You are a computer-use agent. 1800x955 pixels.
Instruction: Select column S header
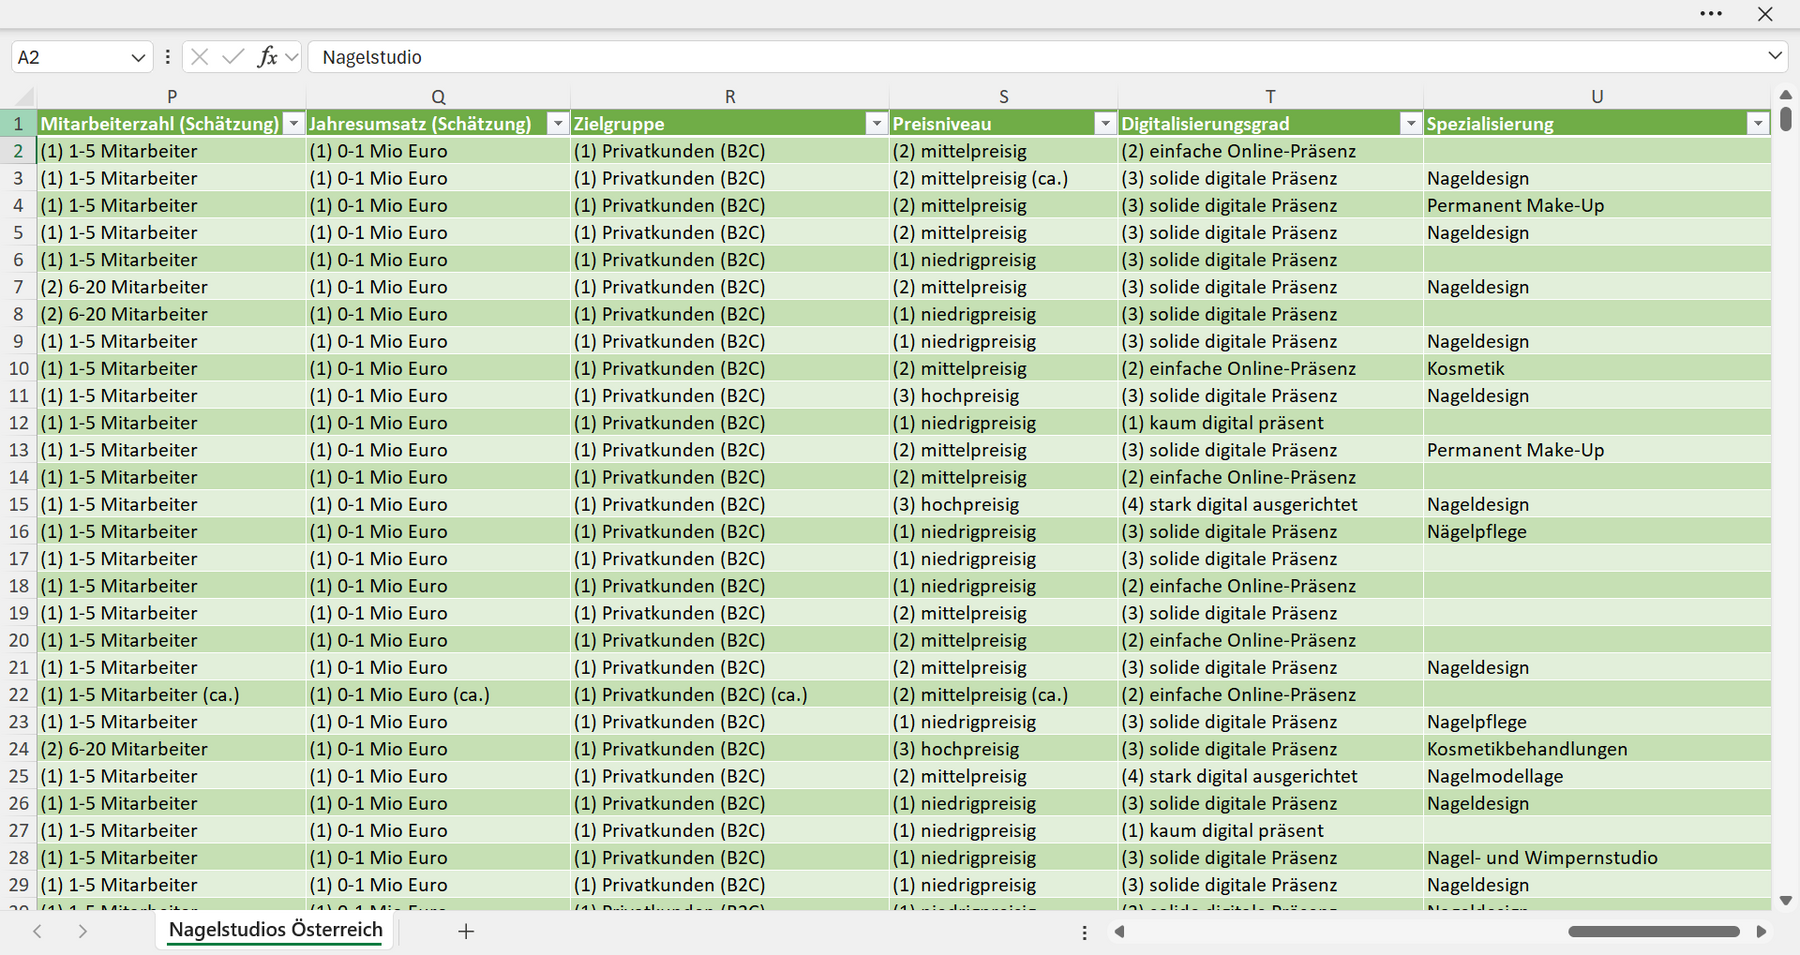(1004, 97)
